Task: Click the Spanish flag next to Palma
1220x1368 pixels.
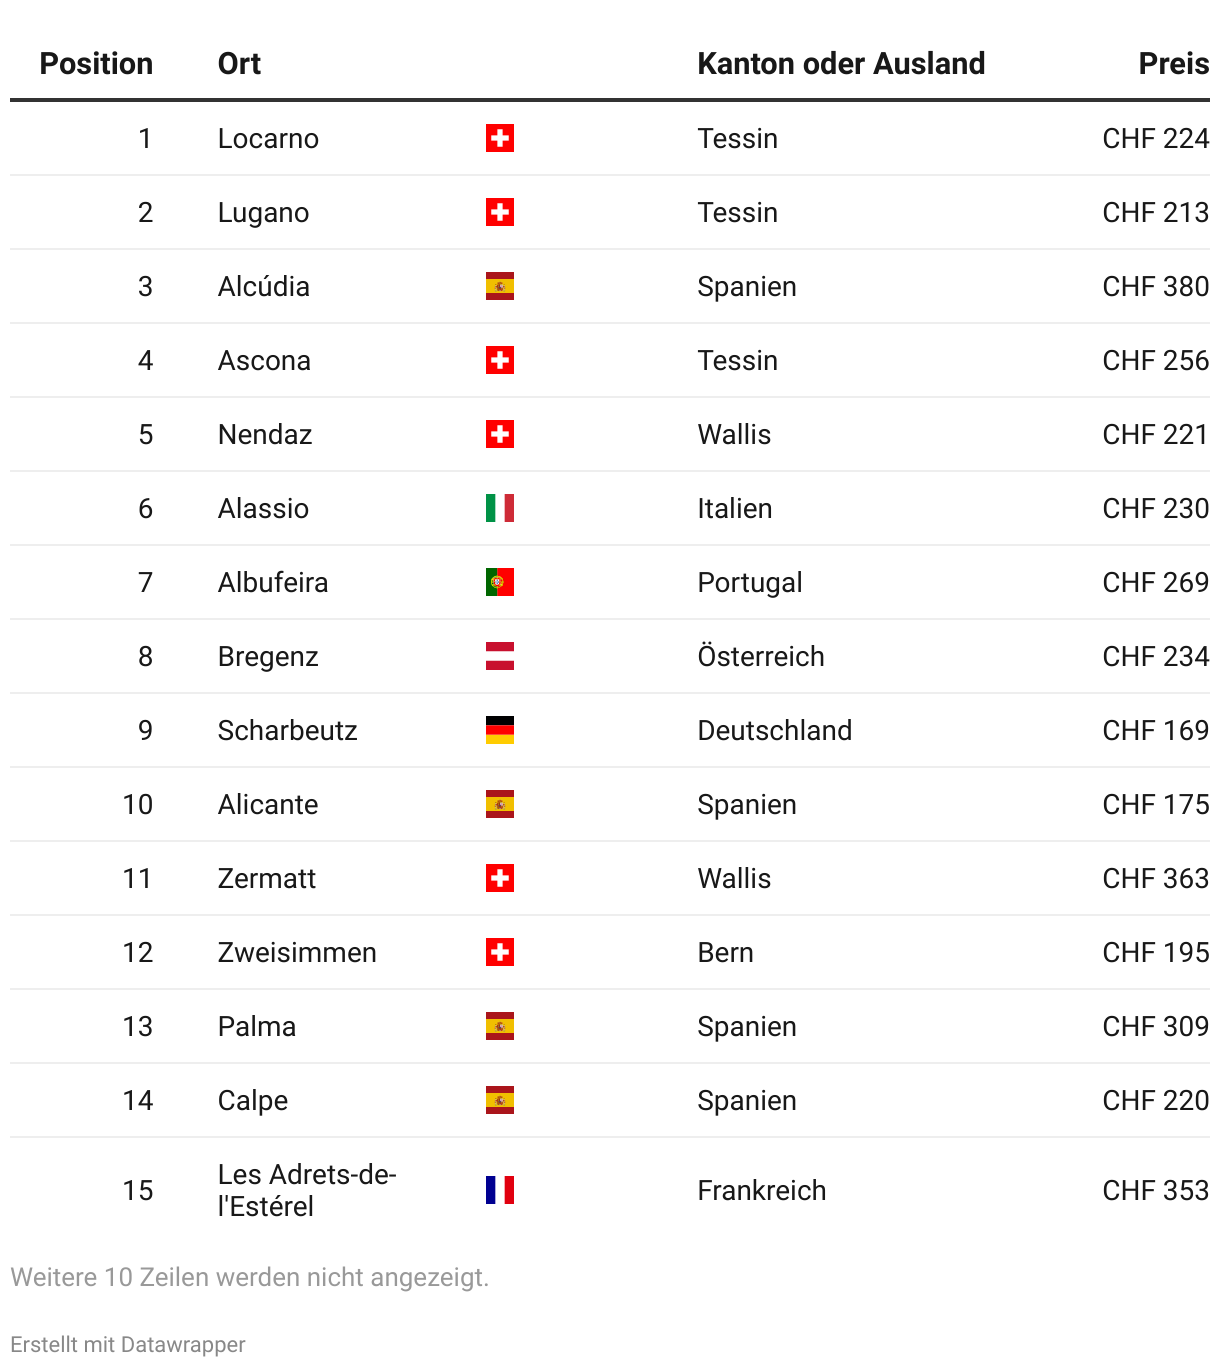Action: 500,1026
